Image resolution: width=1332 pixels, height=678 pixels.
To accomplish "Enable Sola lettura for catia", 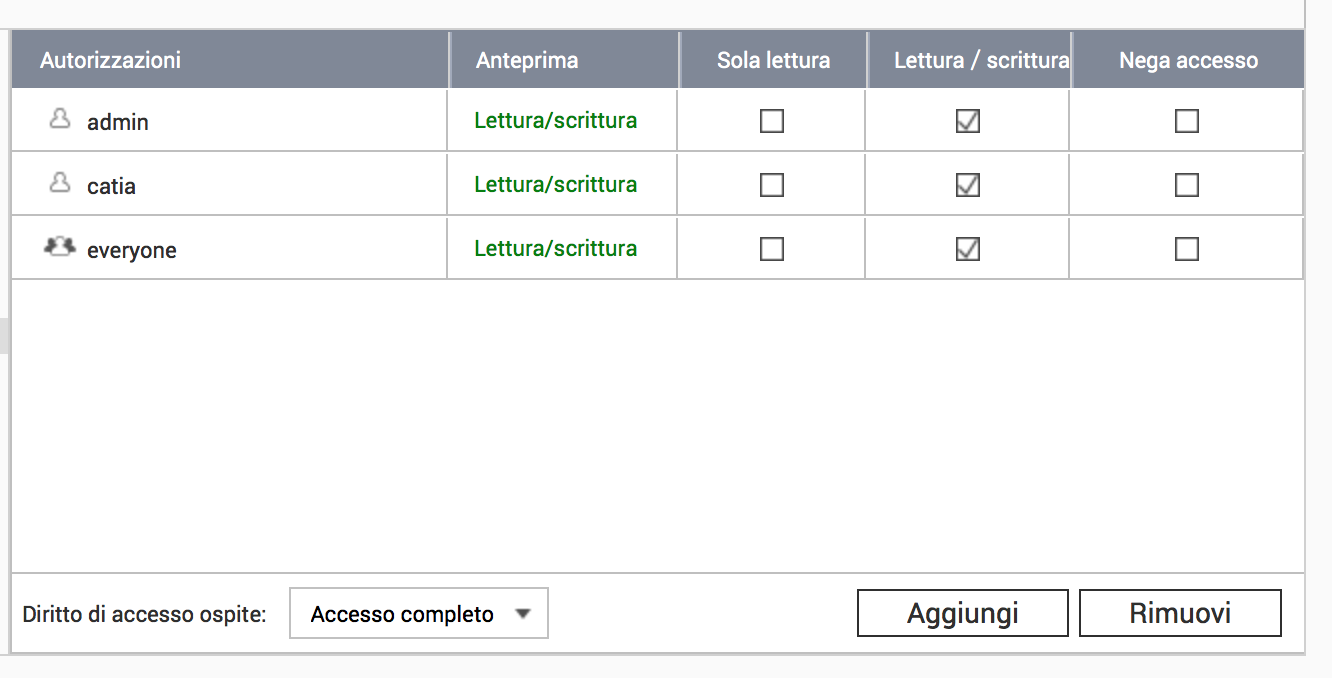I will coord(772,185).
